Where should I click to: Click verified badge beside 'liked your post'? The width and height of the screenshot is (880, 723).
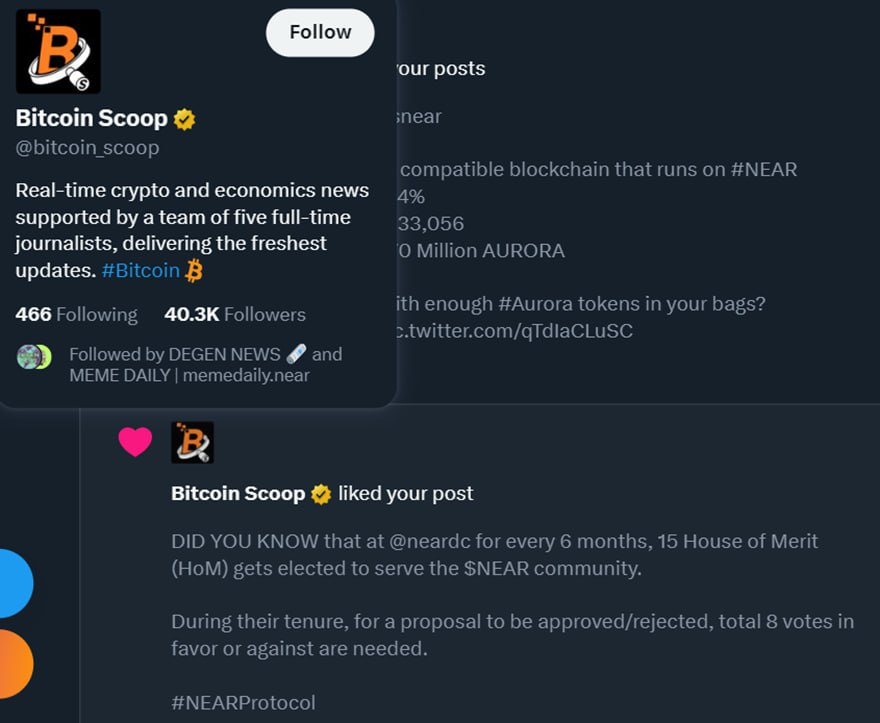[321, 494]
